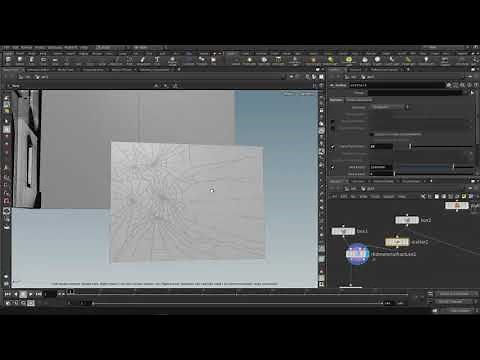The image size is (480, 360).
Task: Toggle checkbox beside the first slider parameter
Action: click(x=332, y=147)
